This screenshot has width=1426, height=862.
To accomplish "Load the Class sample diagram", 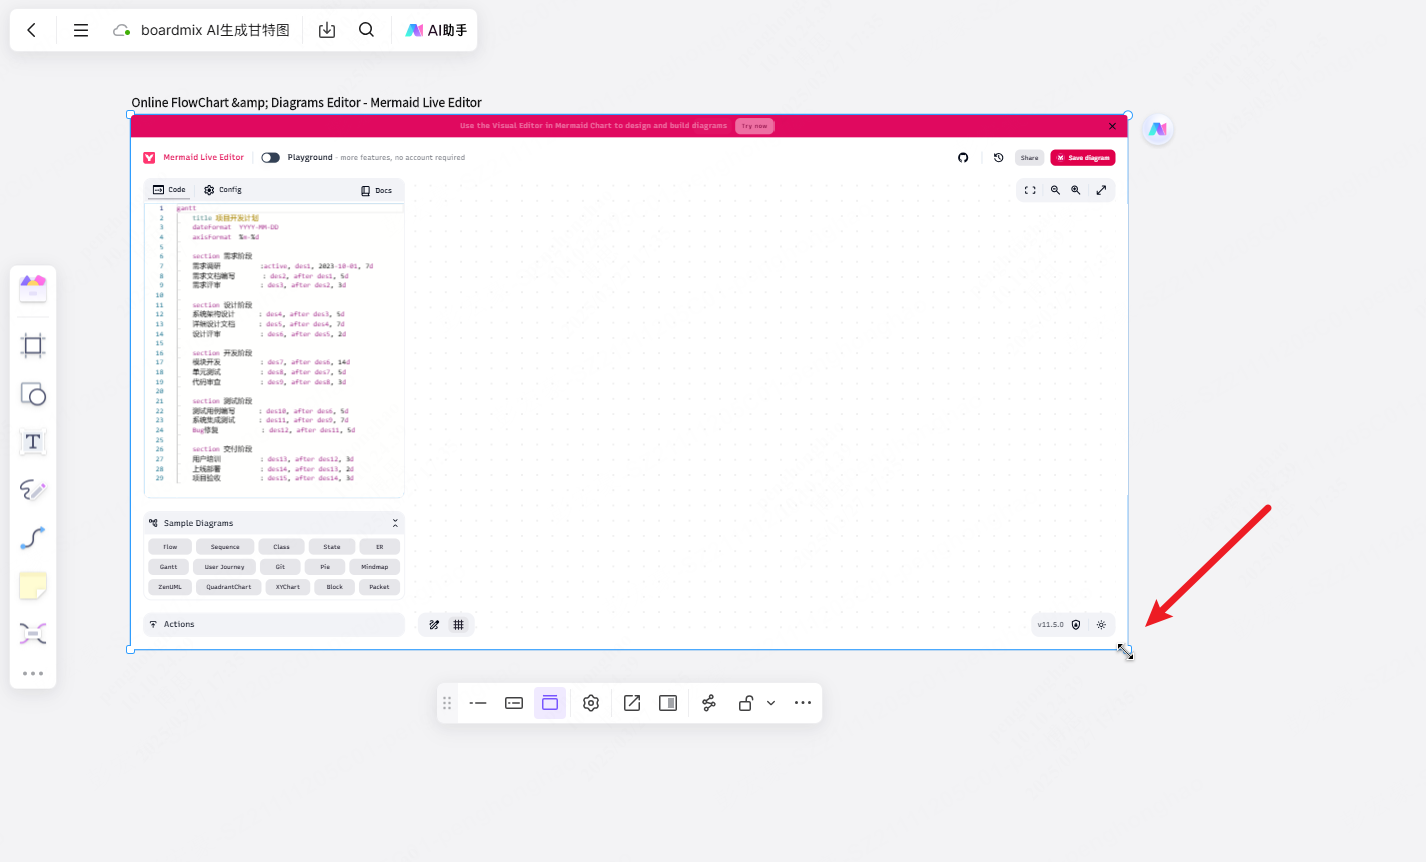I will [x=281, y=547].
